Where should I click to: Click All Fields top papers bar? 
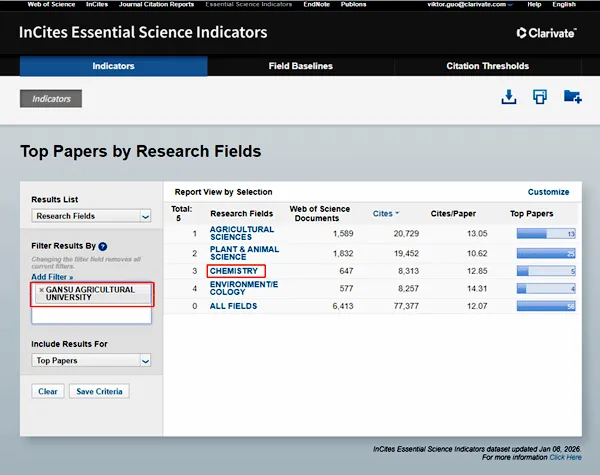546,306
